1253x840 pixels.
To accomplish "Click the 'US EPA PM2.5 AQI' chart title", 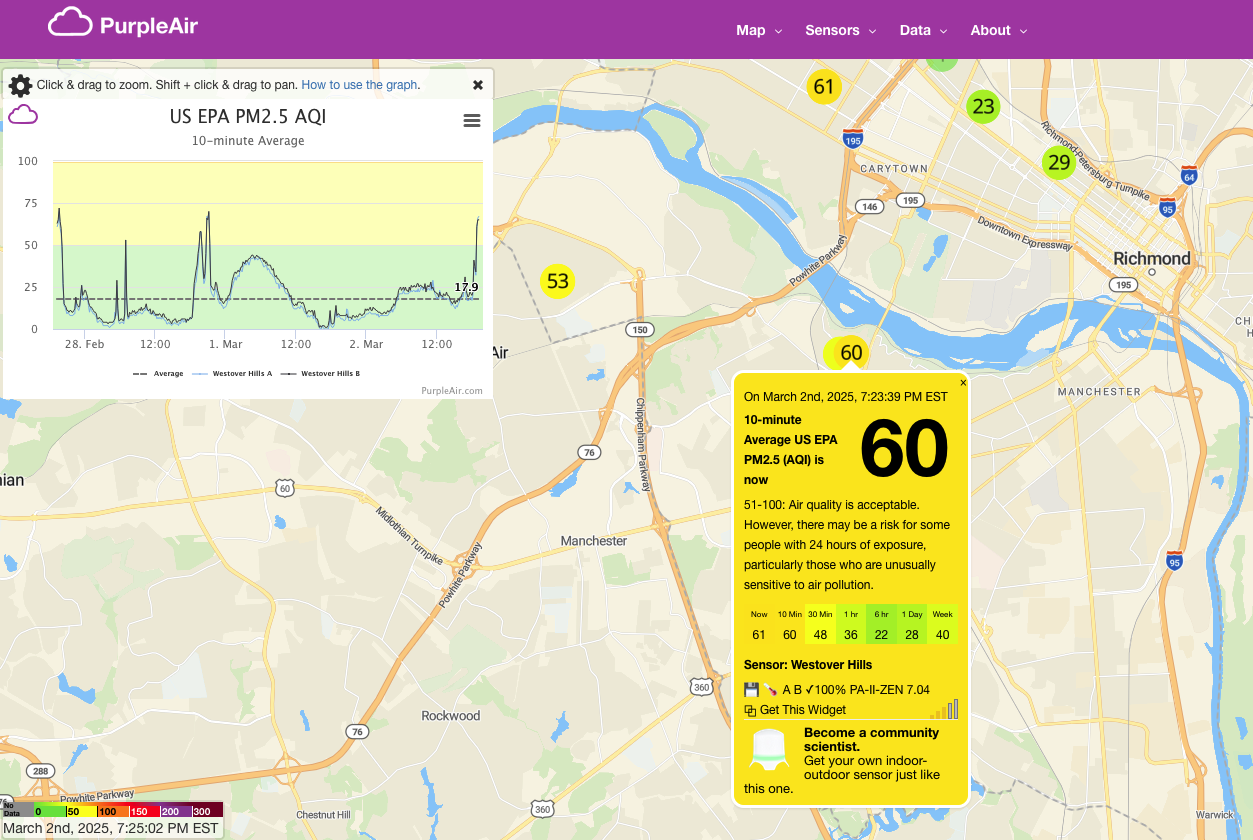I will pos(248,117).
